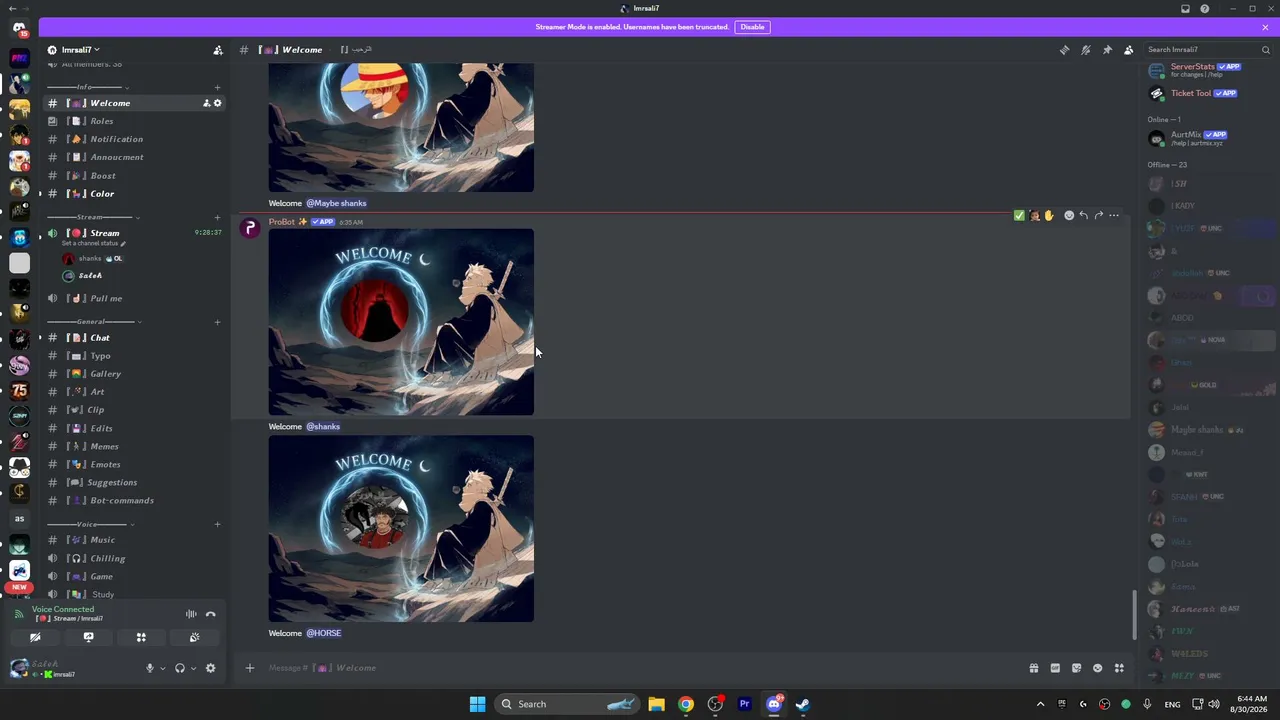Open the emoji picker in message bar
Viewport: 1280px width, 720px height.
pyautogui.click(x=1098, y=668)
